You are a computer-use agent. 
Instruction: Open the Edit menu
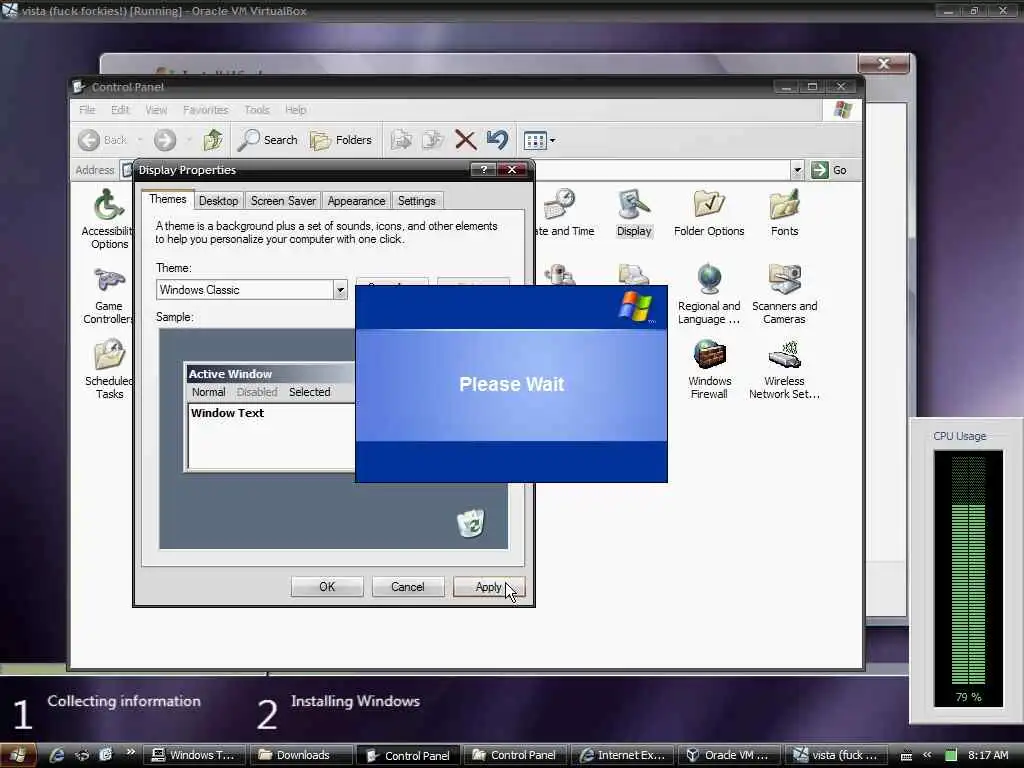[120, 110]
